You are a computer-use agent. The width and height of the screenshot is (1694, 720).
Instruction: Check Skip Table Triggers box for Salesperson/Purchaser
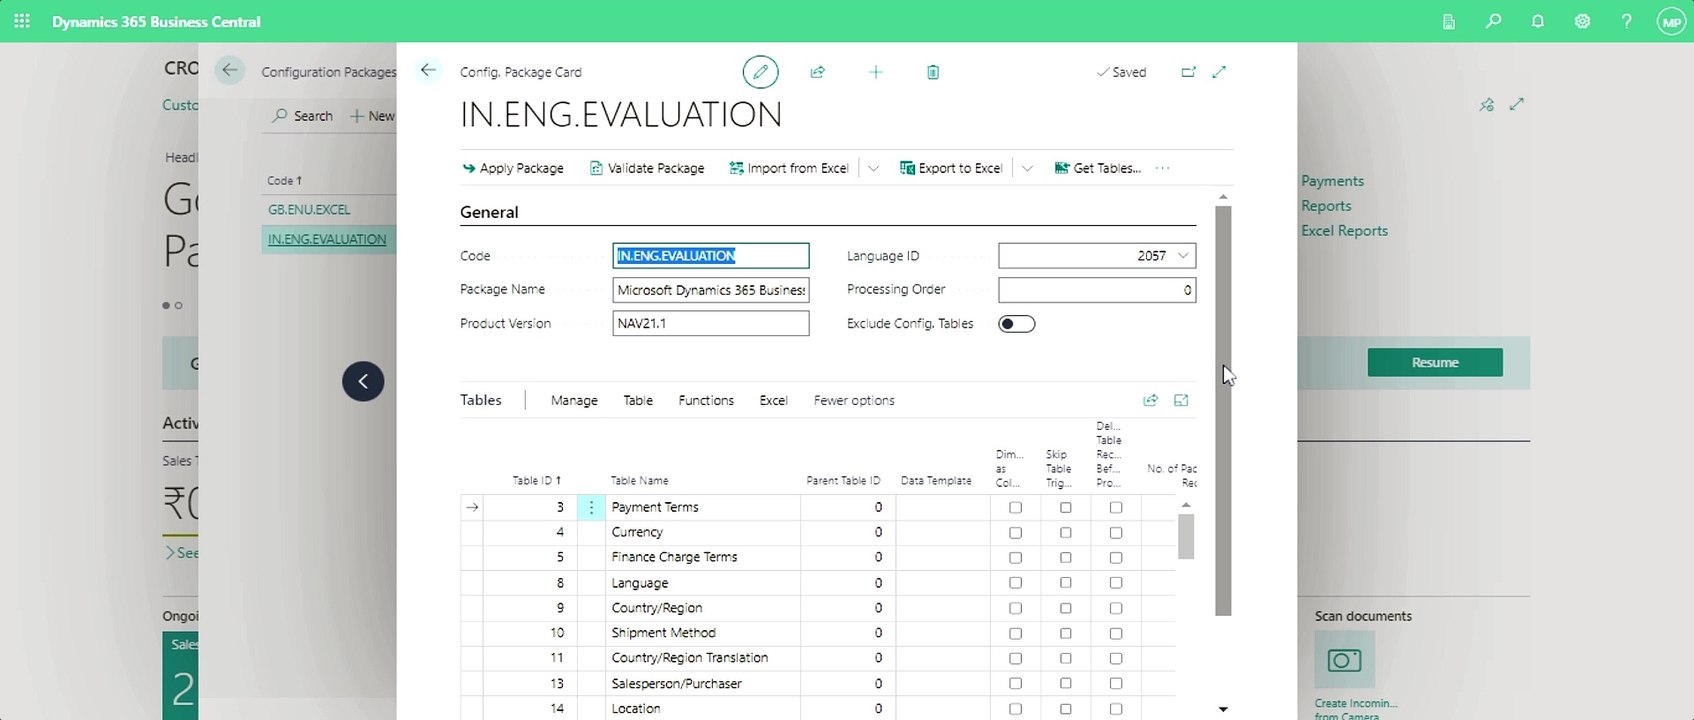click(1066, 684)
